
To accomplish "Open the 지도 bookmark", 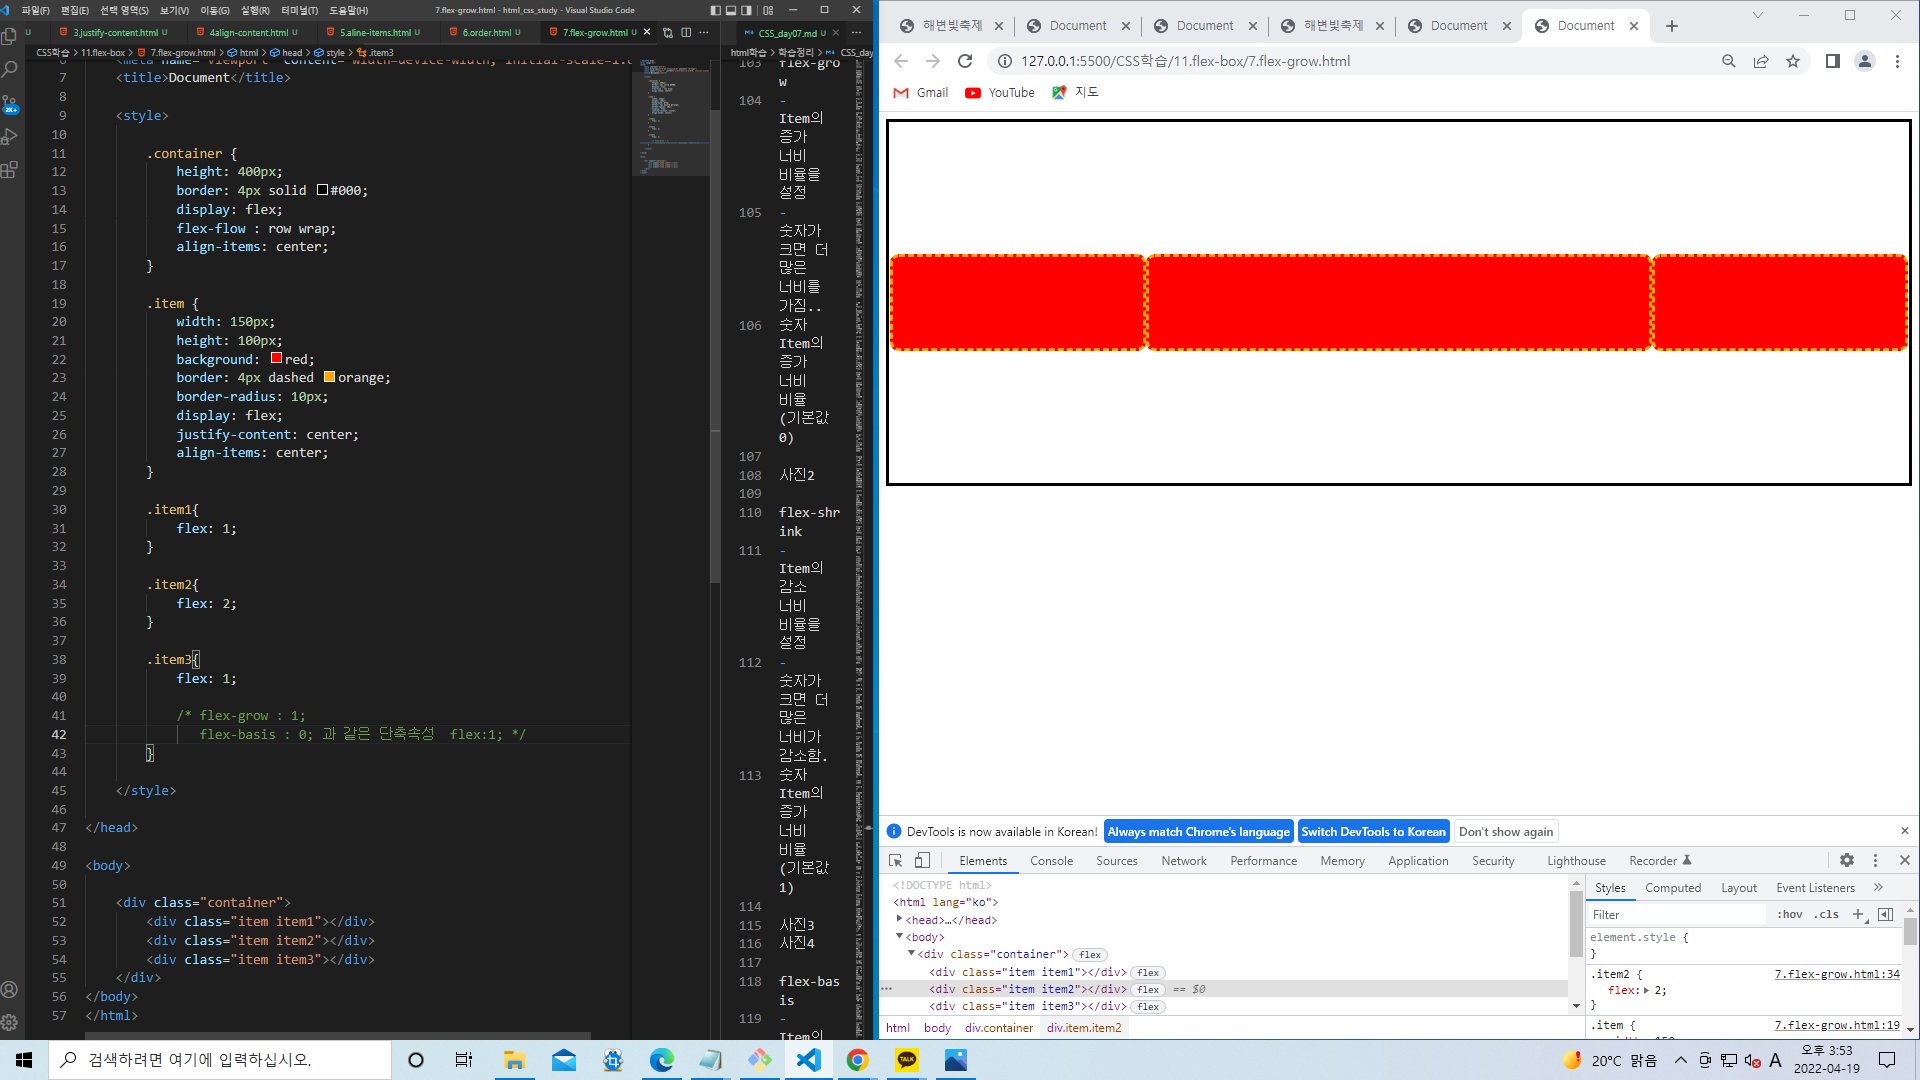I will pyautogui.click(x=1075, y=92).
